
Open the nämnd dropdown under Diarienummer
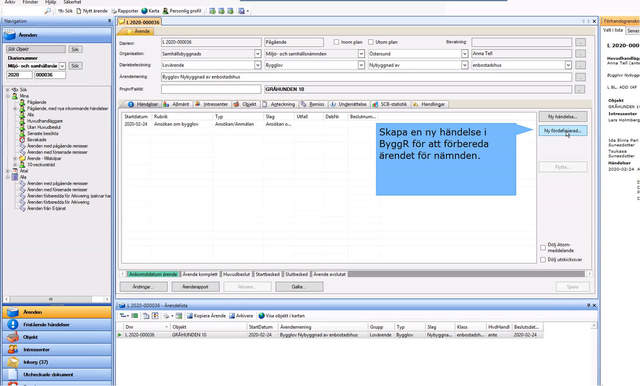[x=62, y=66]
